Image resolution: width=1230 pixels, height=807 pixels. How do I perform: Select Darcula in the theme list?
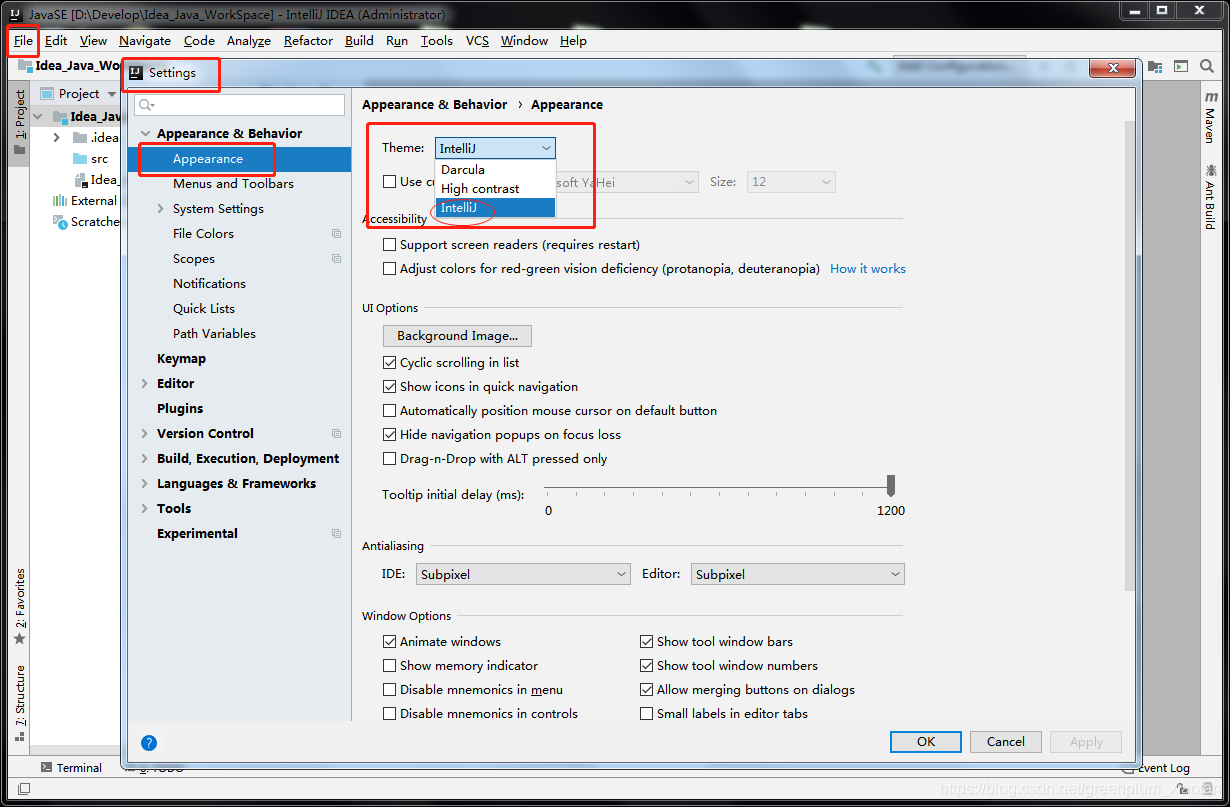tap(495, 170)
